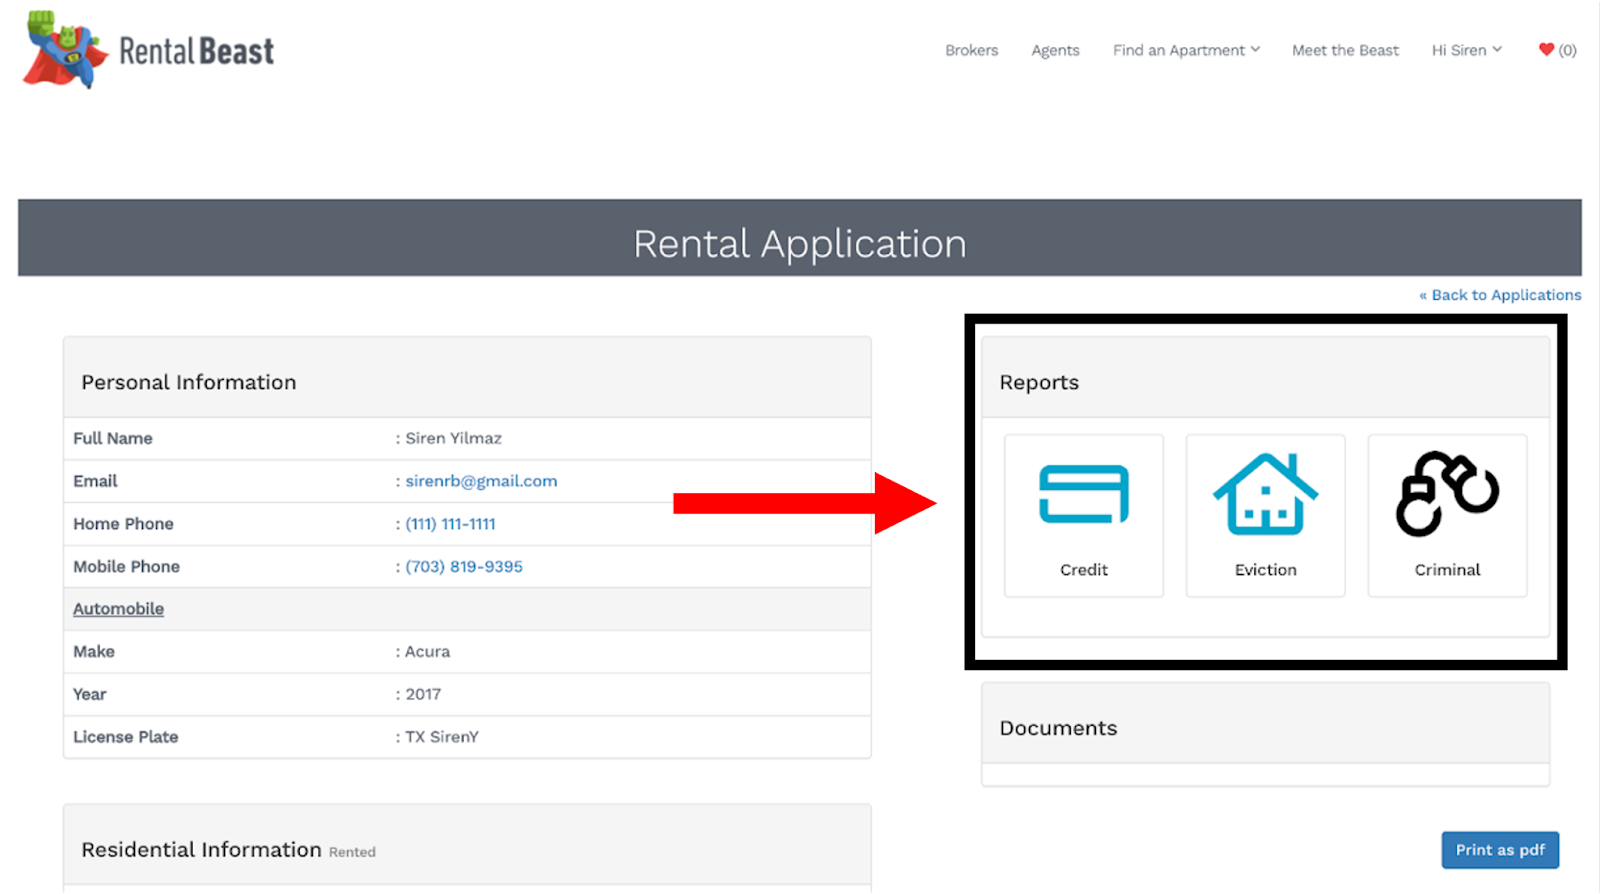Open the Credit report card icon
The image size is (1600, 894).
tap(1084, 494)
